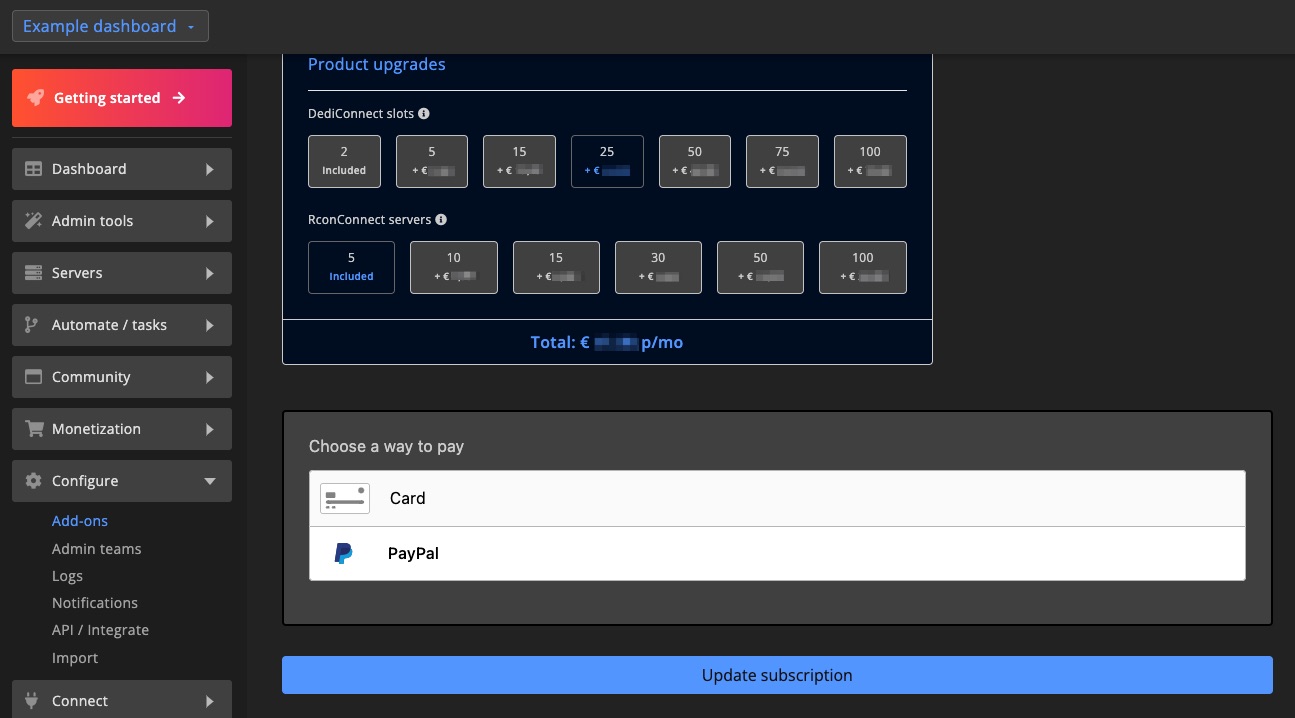
Task: Click the PayPal logo icon
Action: tap(344, 553)
